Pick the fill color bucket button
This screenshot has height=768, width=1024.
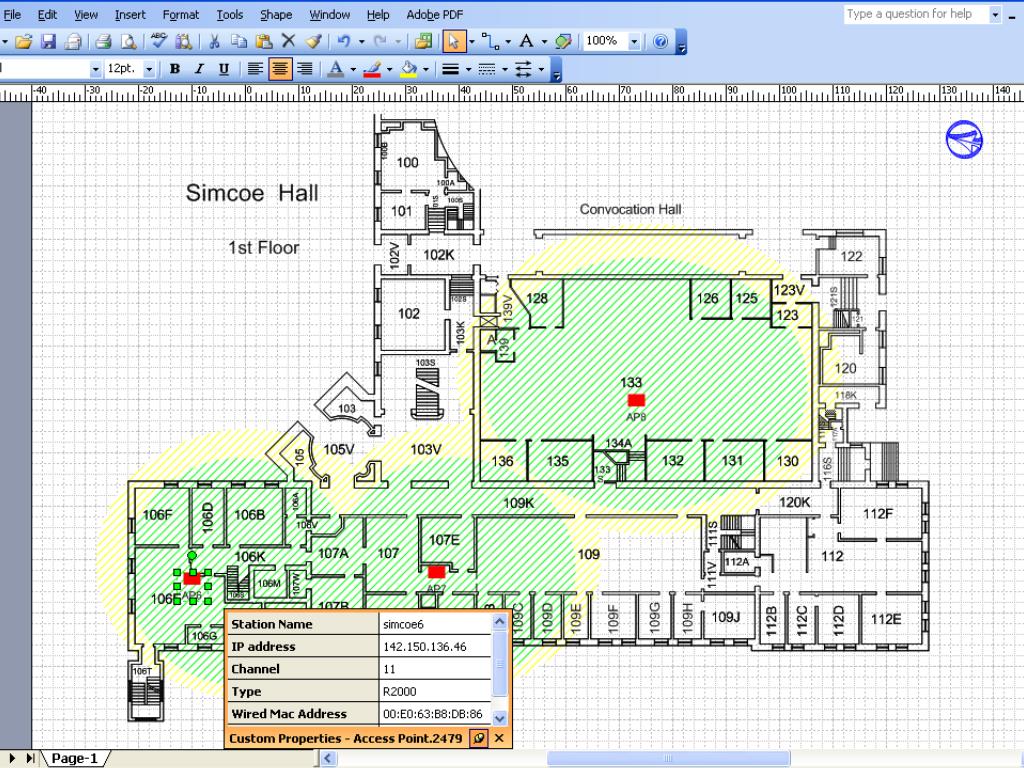[x=409, y=69]
